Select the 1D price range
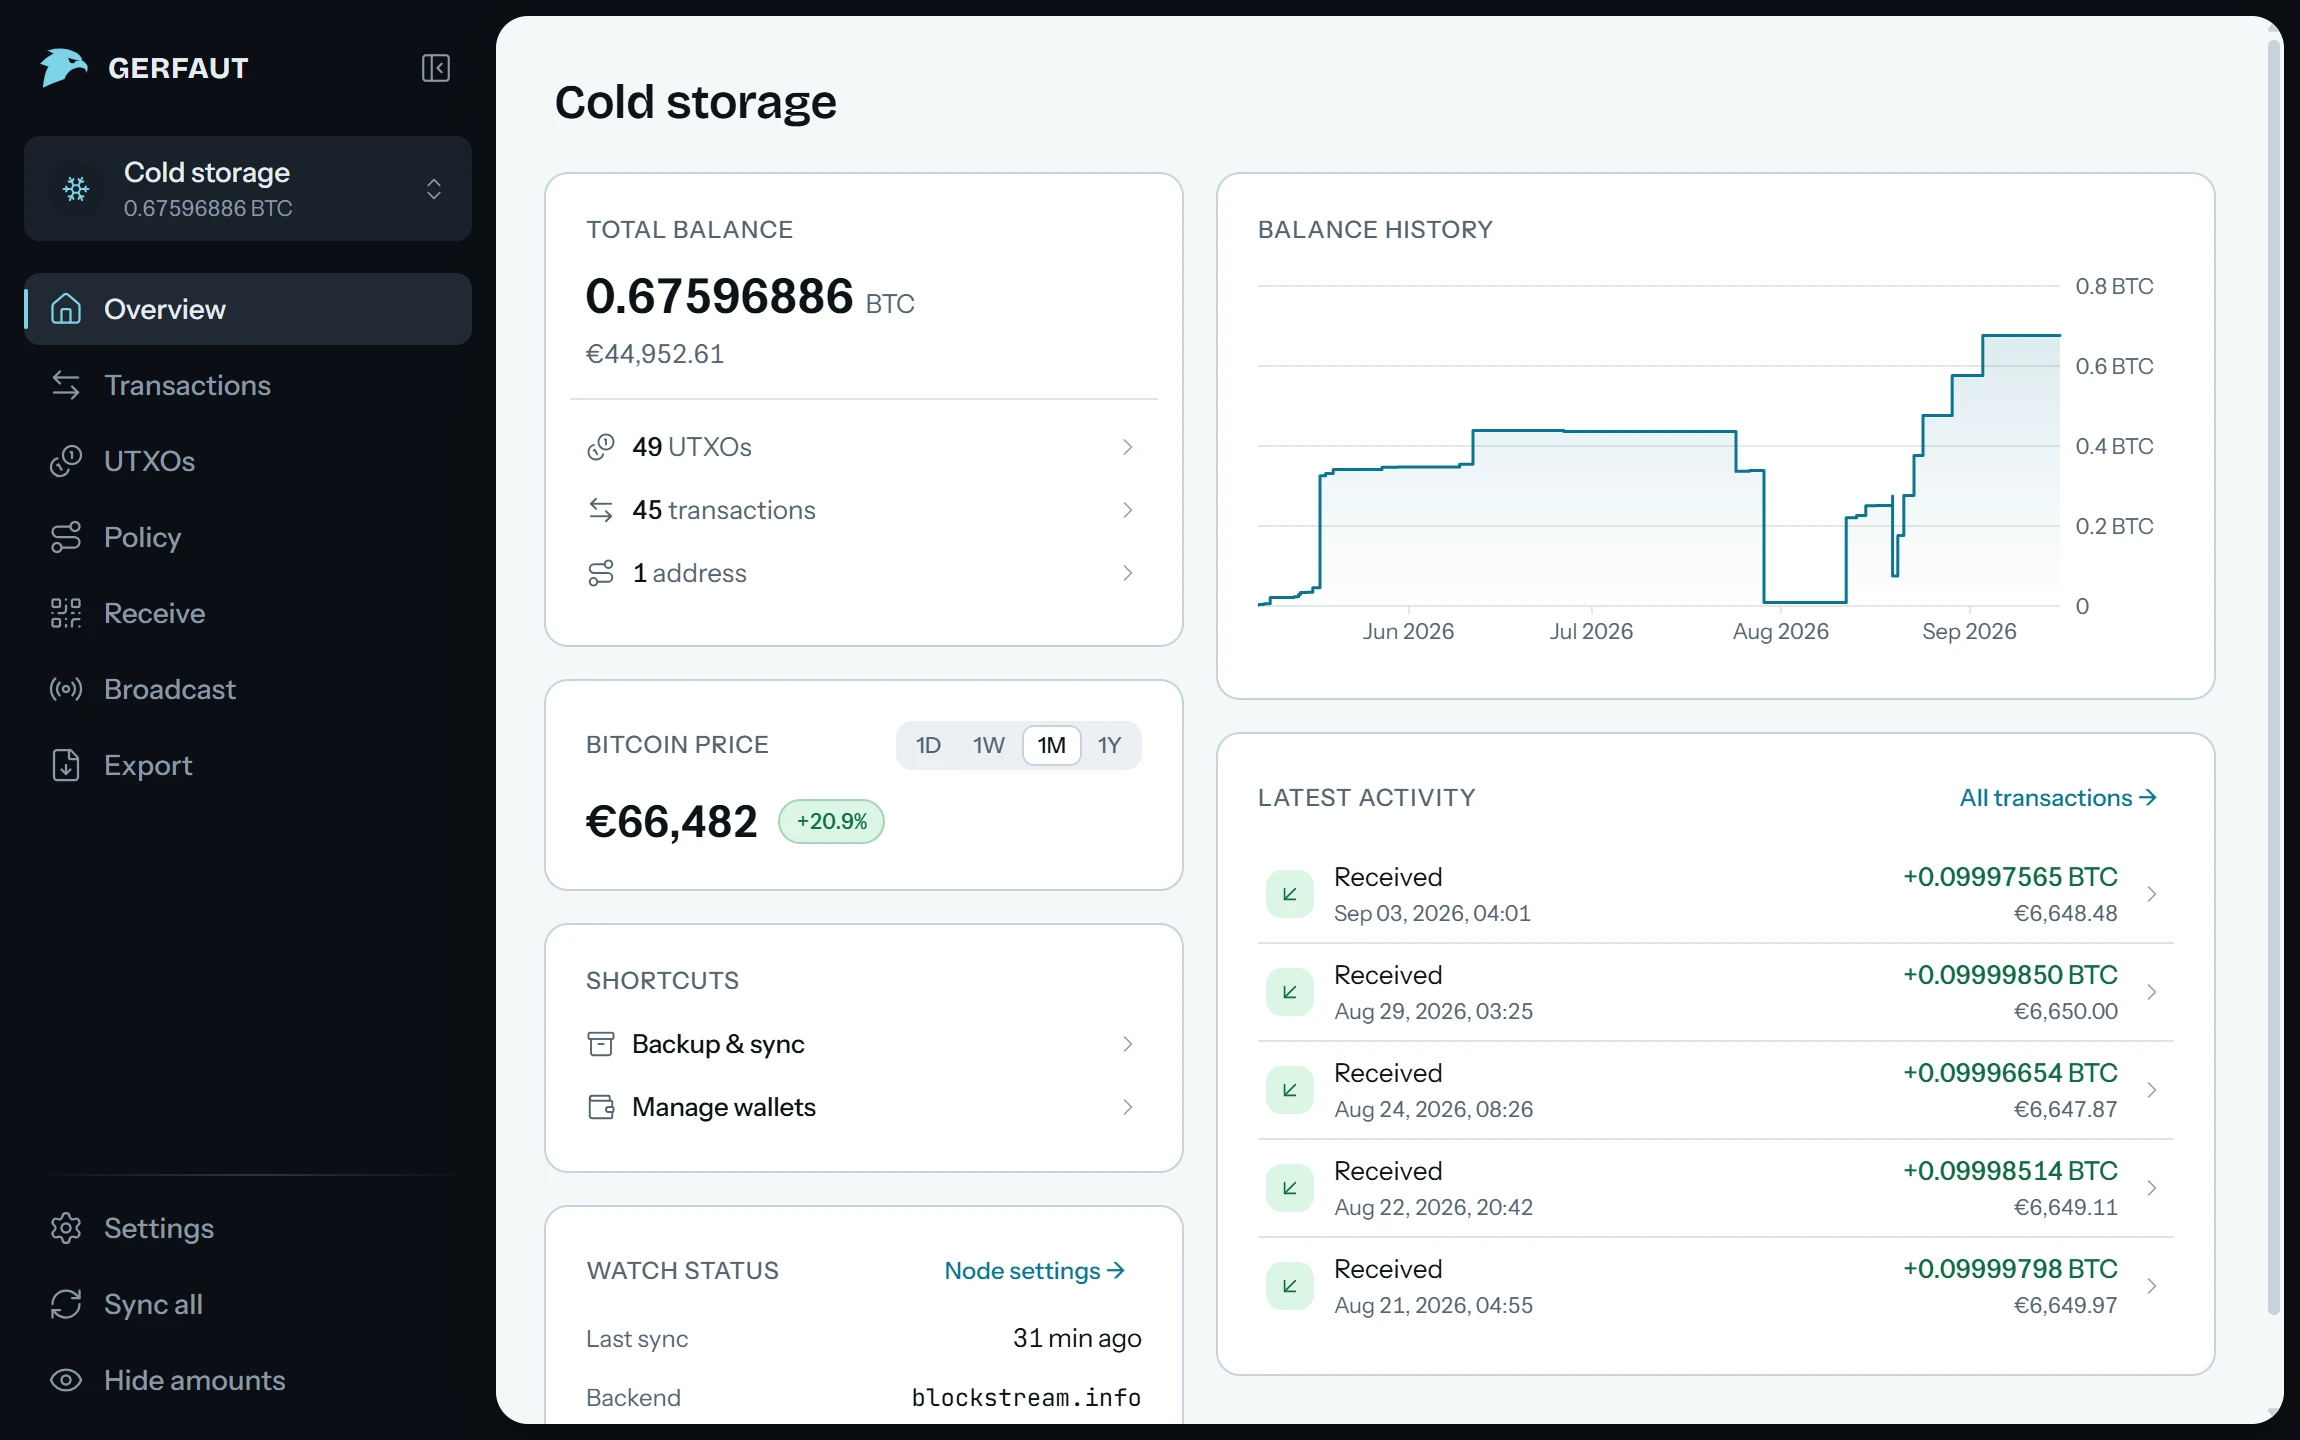2300x1440 pixels. (928, 745)
